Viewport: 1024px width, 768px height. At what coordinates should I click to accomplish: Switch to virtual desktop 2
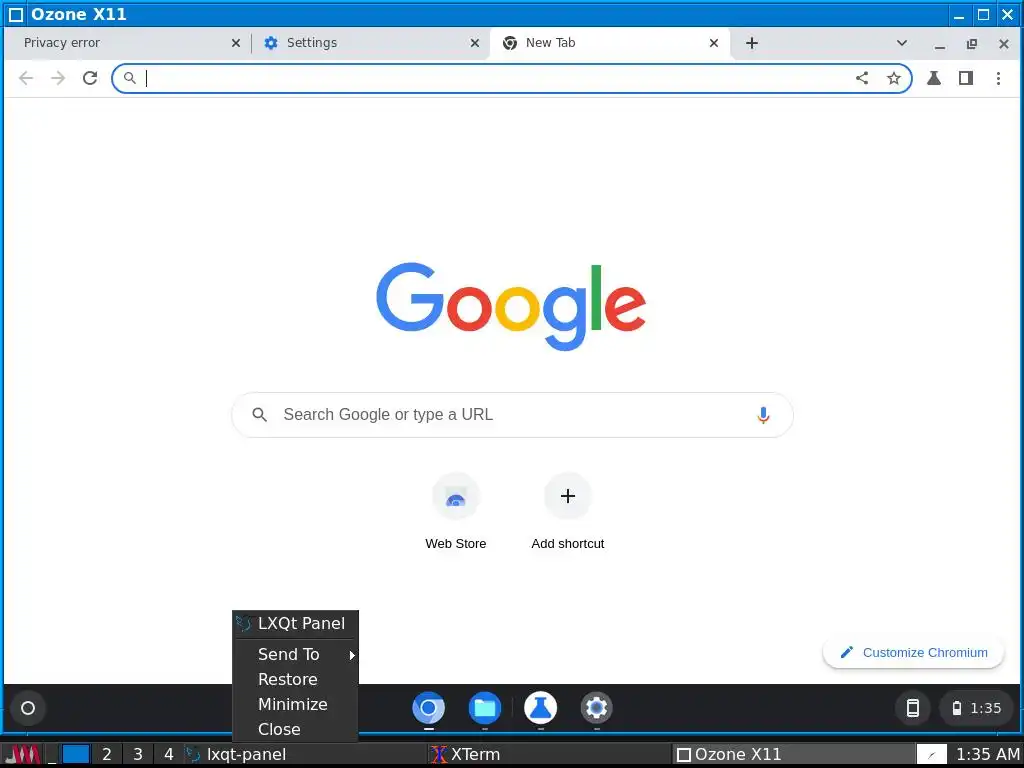pyautogui.click(x=106, y=755)
